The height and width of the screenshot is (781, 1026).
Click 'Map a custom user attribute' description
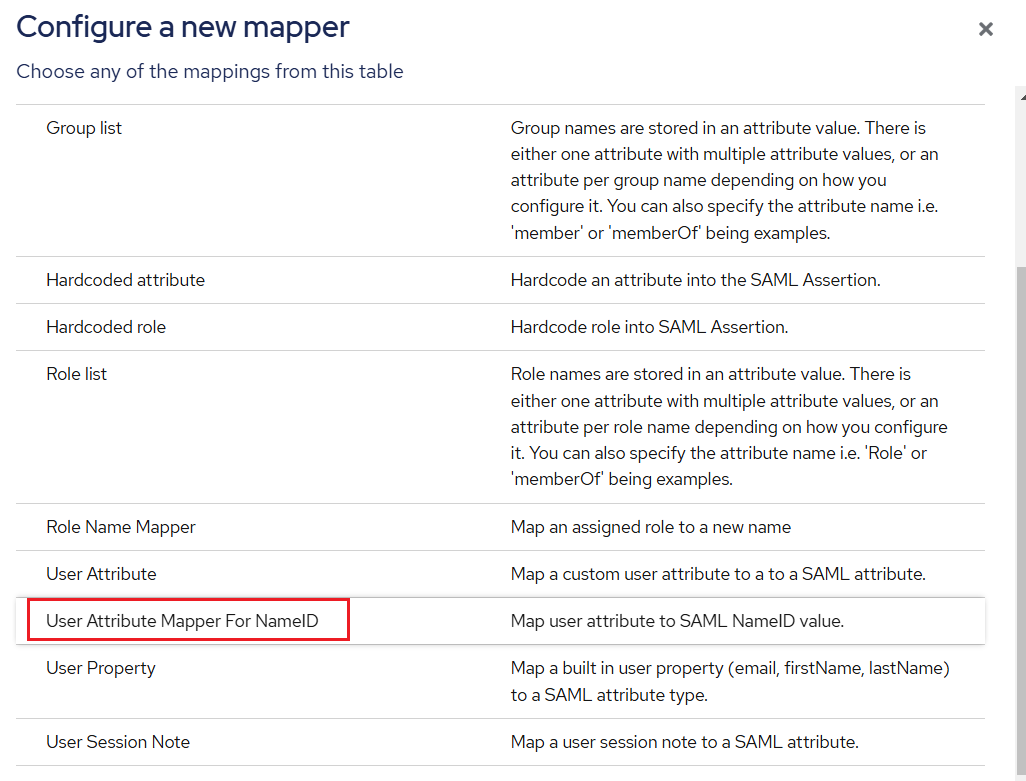(x=718, y=574)
